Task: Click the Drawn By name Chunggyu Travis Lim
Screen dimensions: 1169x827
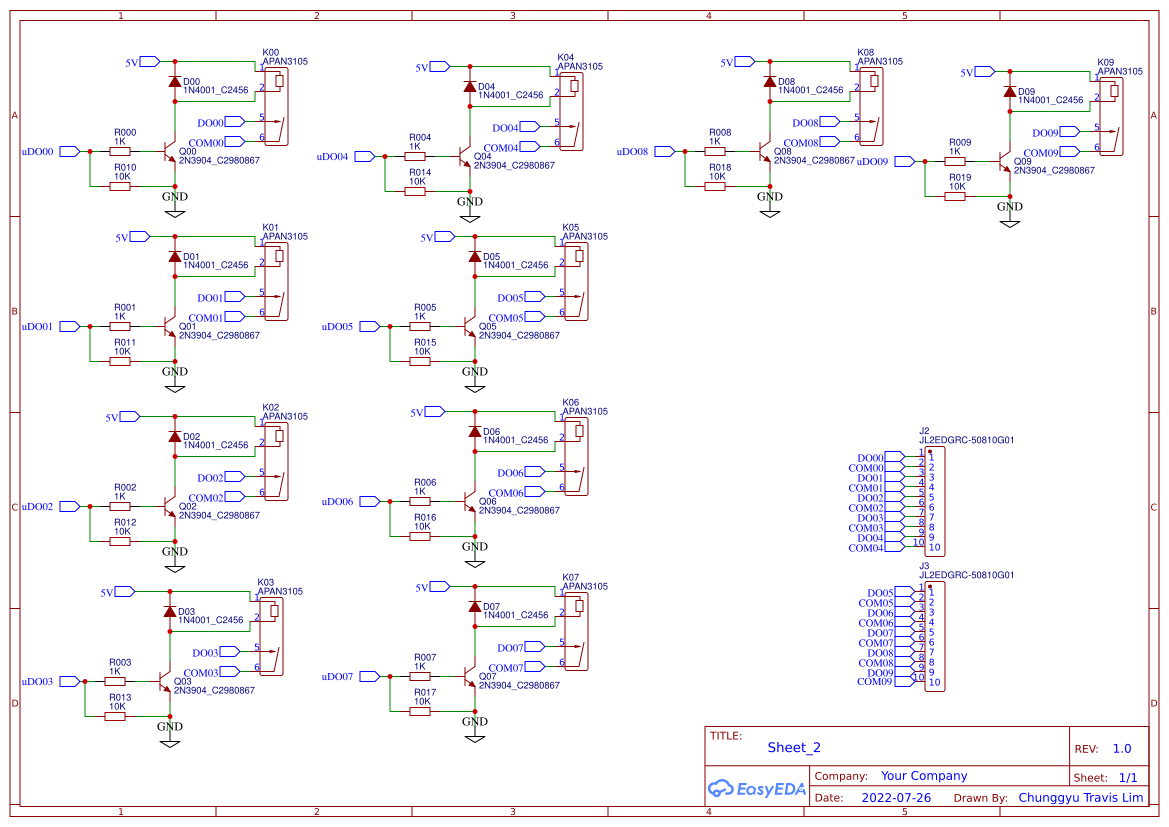Action: pos(1081,797)
